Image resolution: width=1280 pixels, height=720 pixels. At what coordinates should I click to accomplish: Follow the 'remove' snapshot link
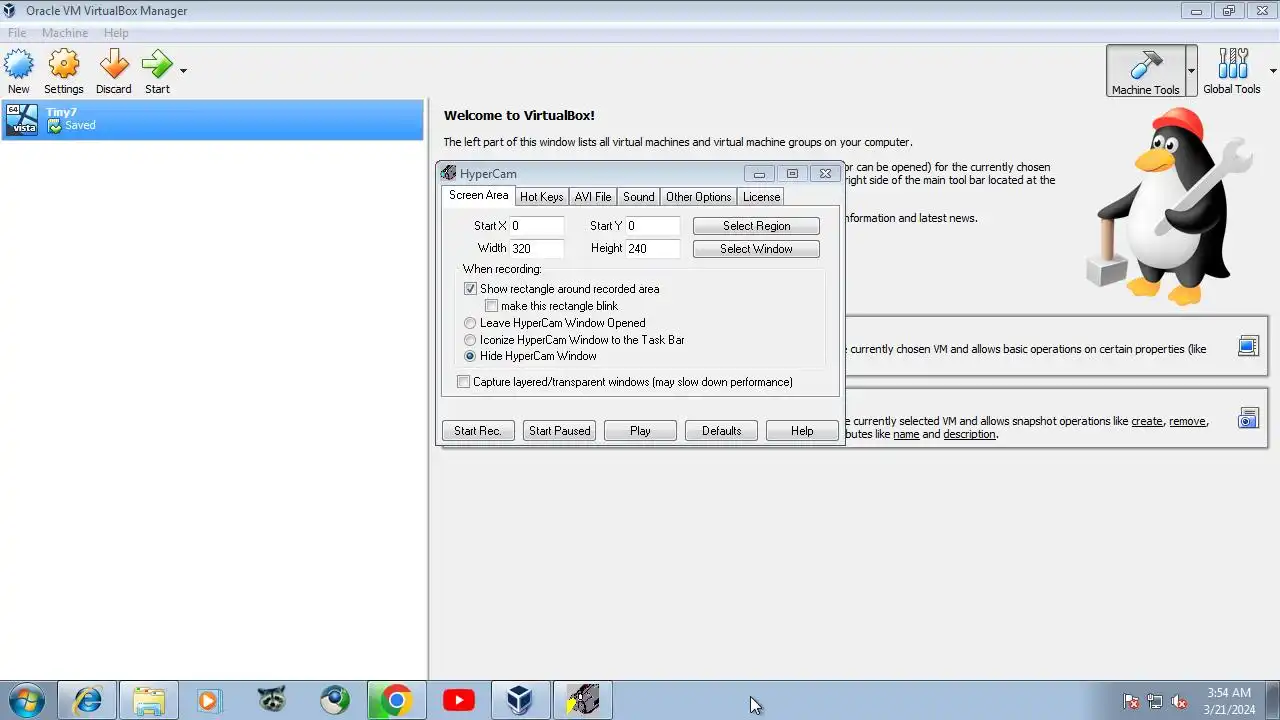[x=1187, y=421]
